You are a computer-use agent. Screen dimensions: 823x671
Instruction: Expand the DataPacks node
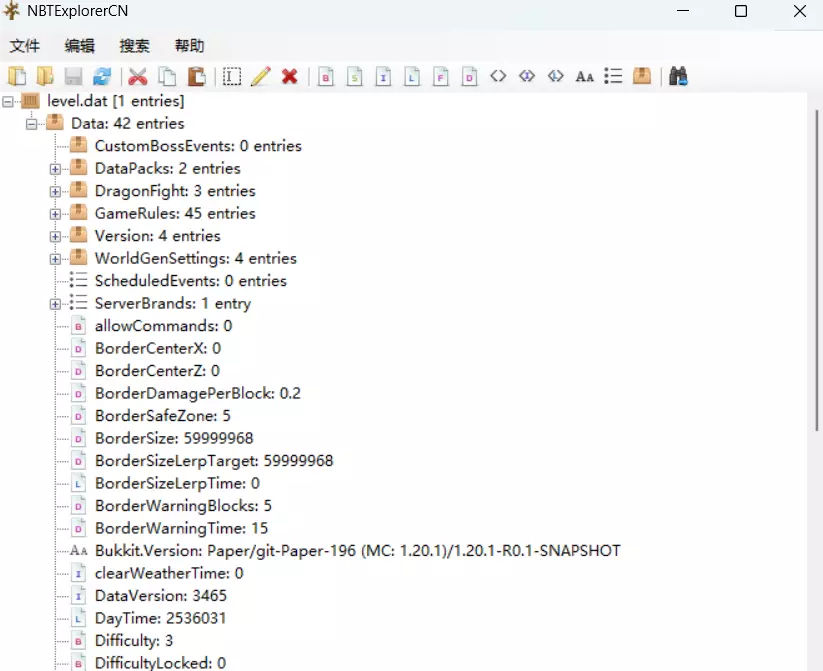[x=56, y=168]
